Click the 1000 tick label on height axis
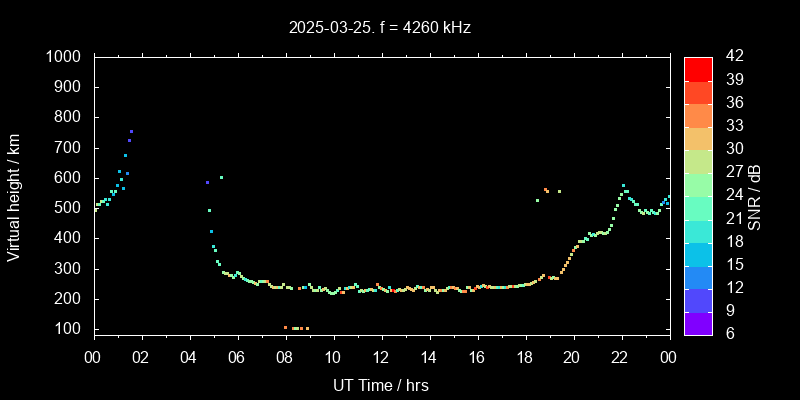Screen dimensions: 800x400 tap(65, 57)
